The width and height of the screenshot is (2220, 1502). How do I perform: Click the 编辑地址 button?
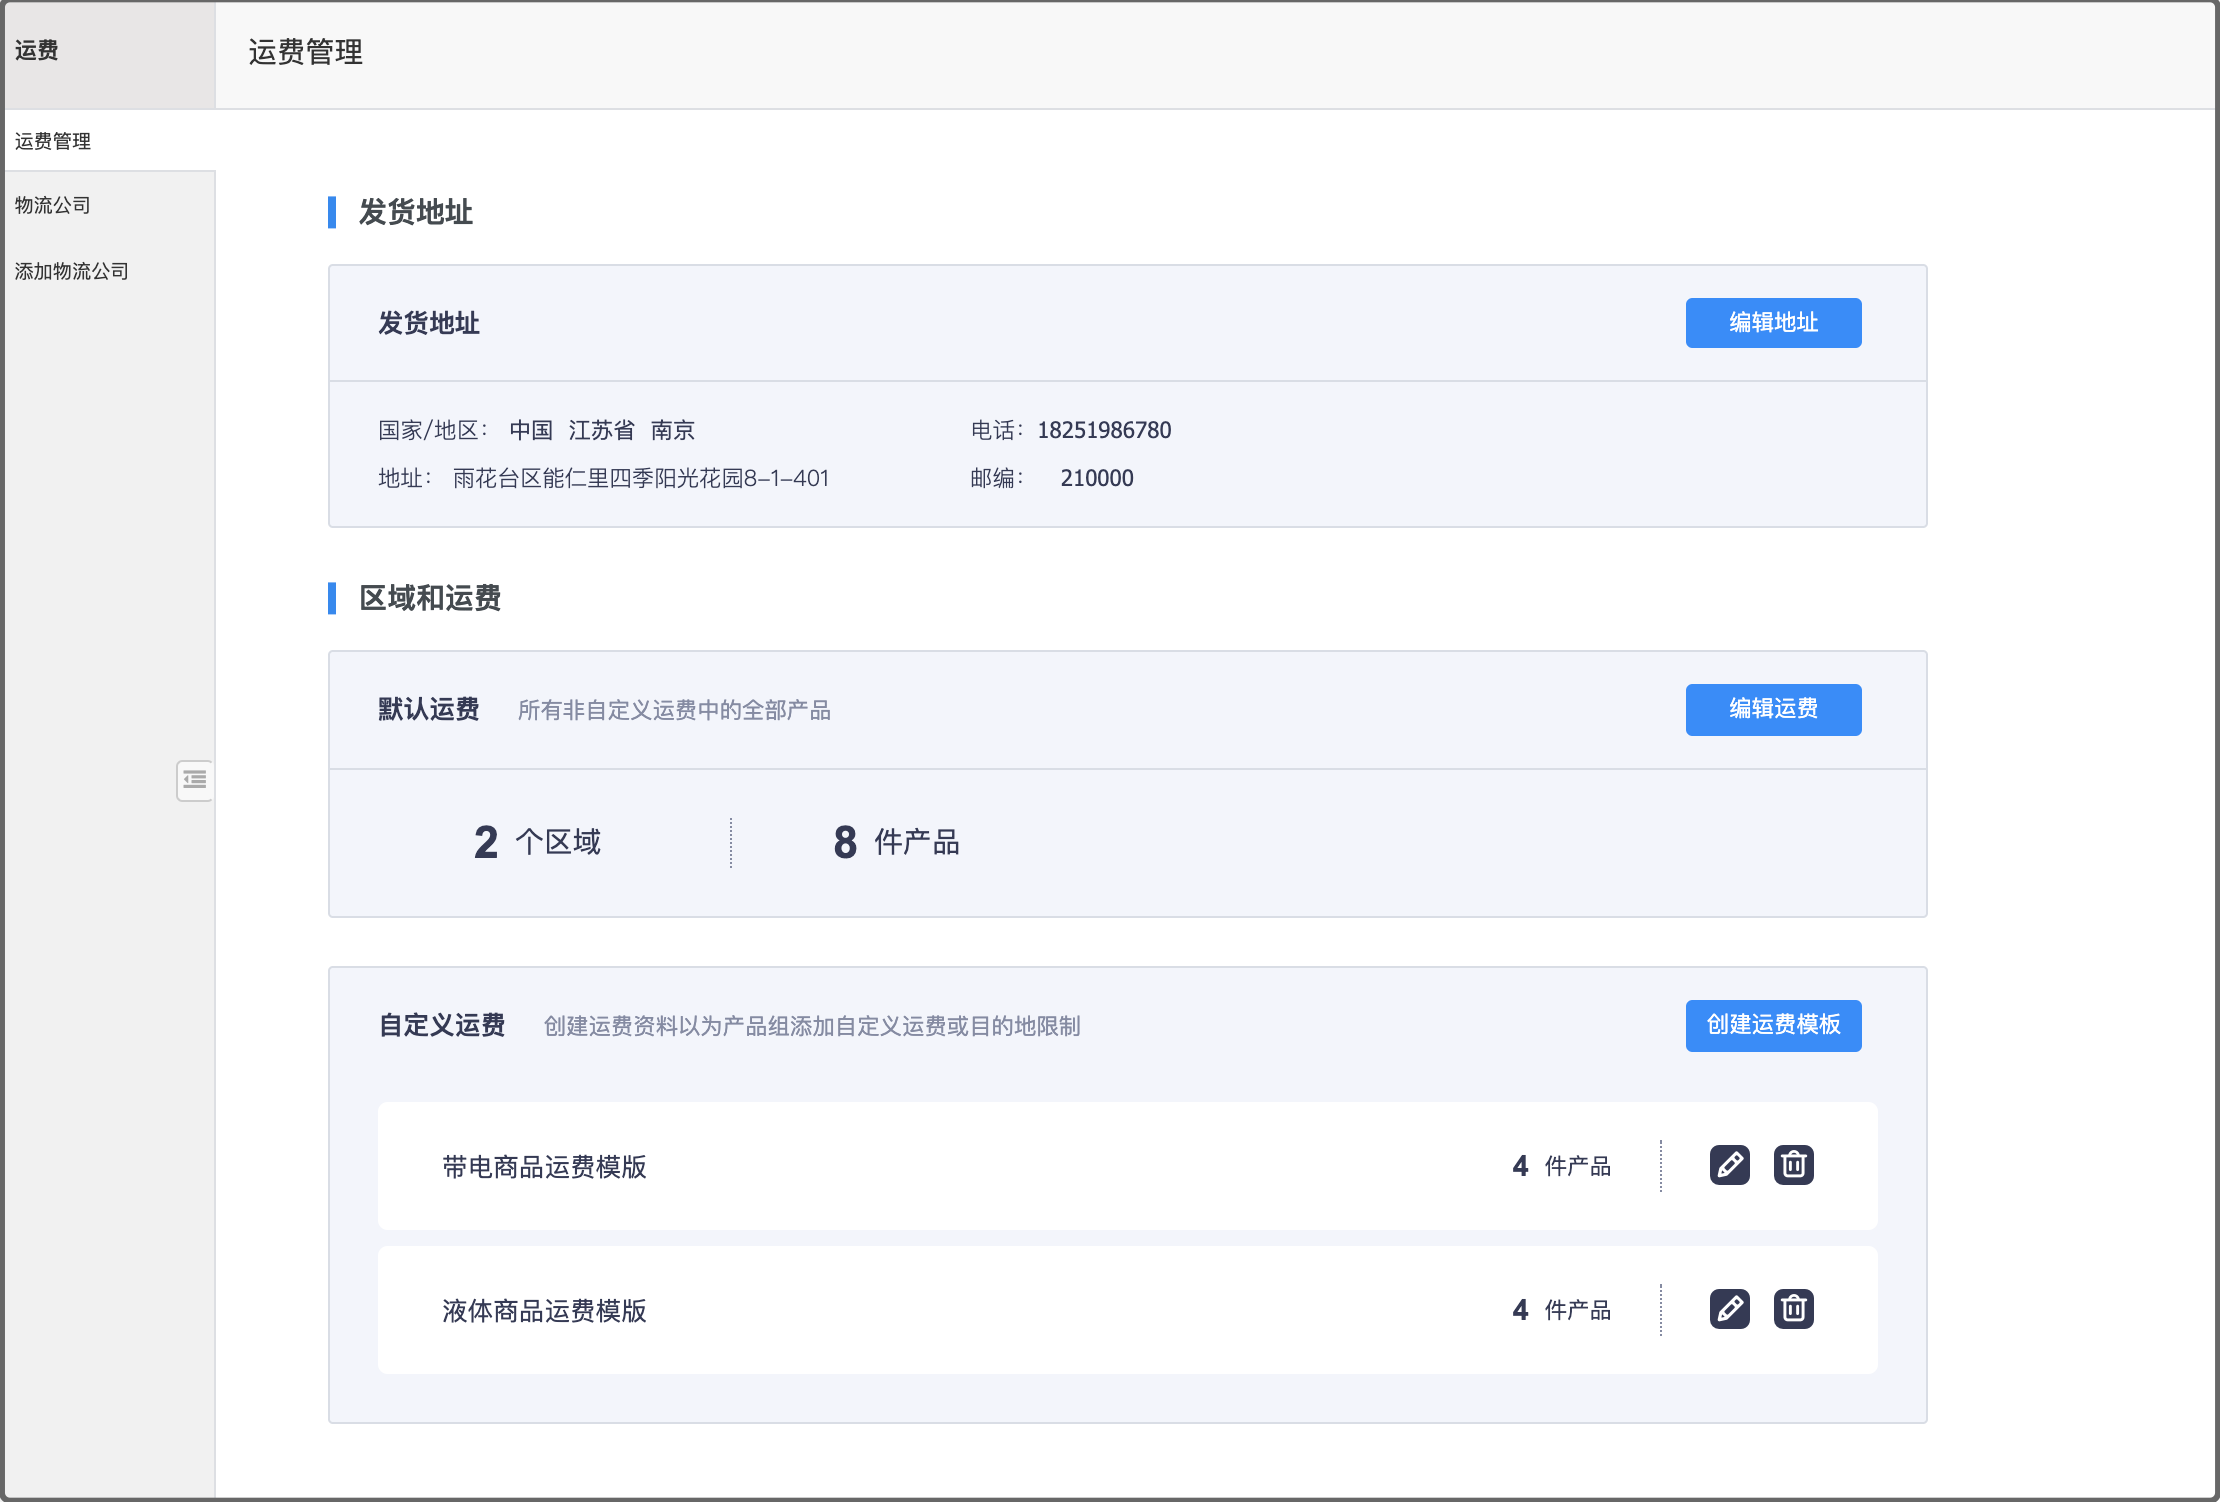[x=1772, y=323]
